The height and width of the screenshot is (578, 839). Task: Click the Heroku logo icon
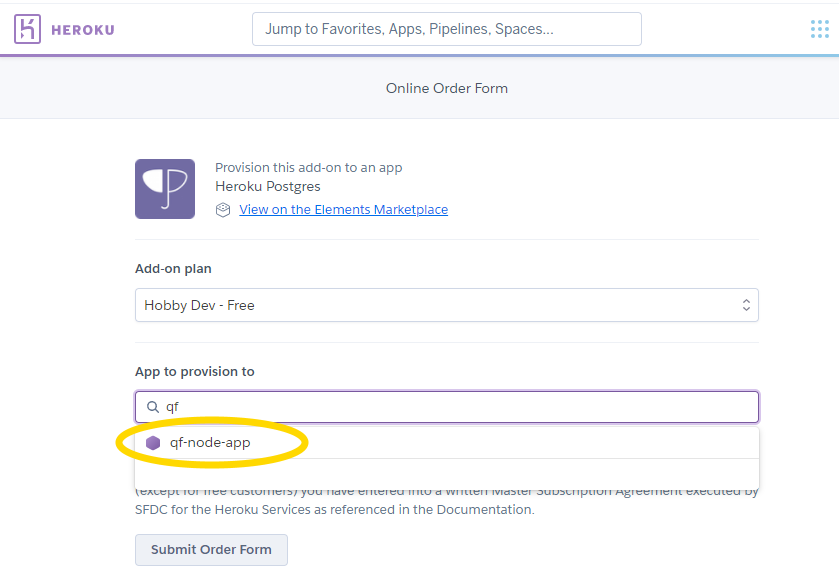pyautogui.click(x=28, y=29)
